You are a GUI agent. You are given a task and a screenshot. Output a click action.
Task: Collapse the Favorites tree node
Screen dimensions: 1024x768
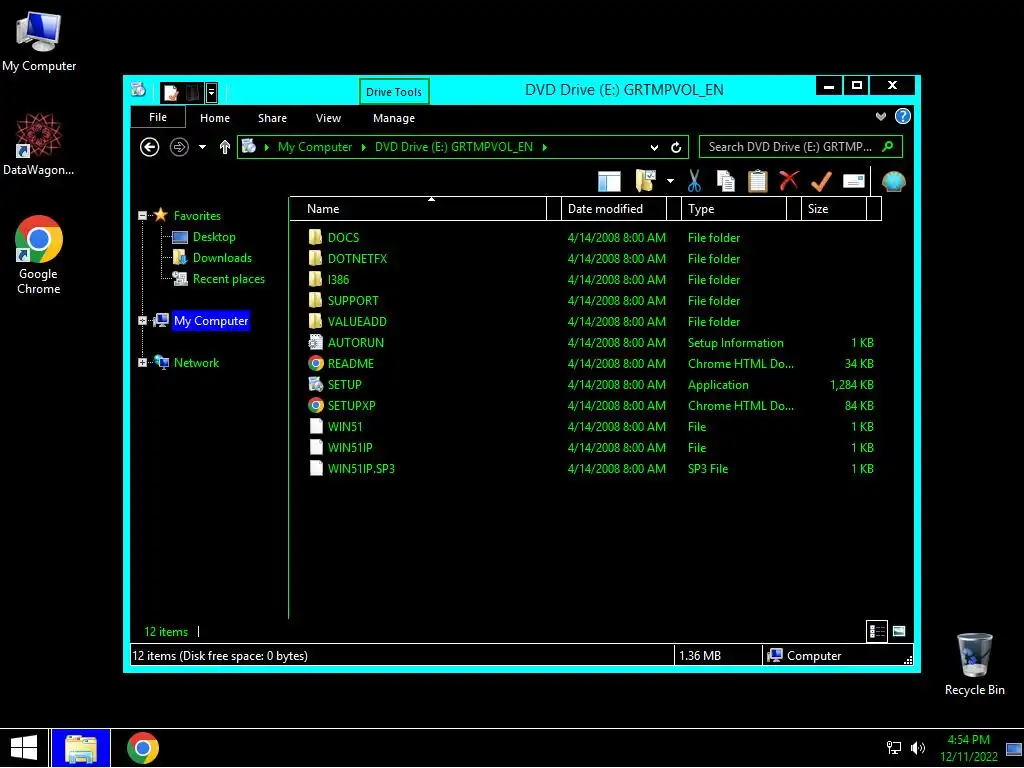[142, 216]
